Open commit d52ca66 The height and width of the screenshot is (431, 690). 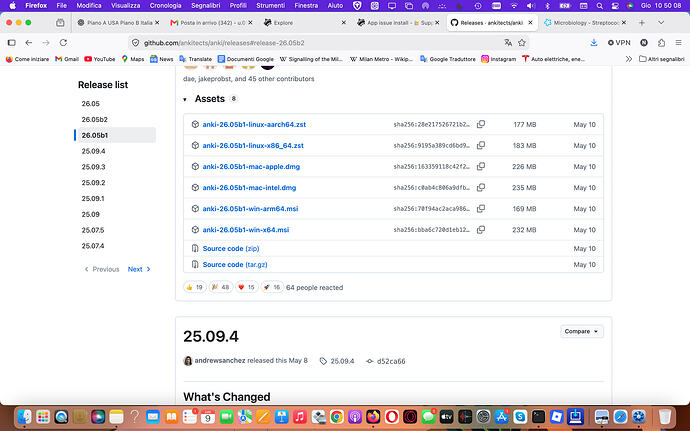point(391,361)
